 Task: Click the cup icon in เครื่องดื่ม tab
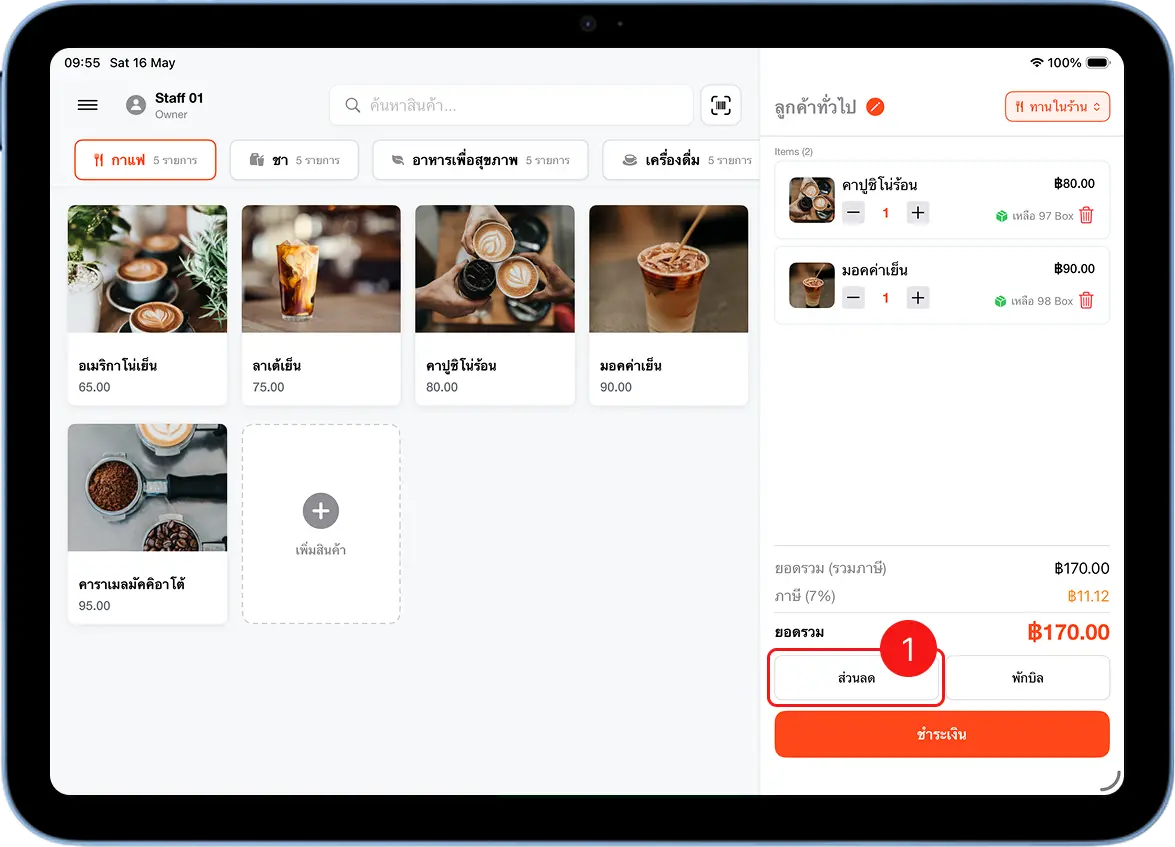click(x=630, y=160)
